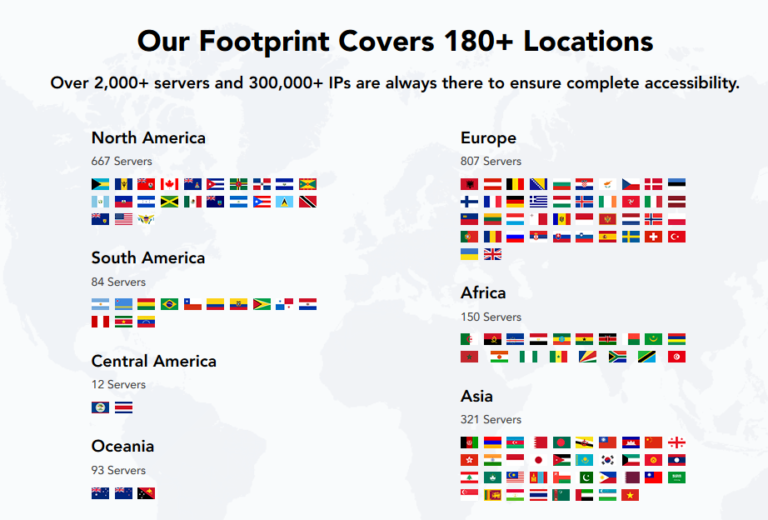Select the Europe heading
The image size is (768, 520).
click(x=488, y=139)
